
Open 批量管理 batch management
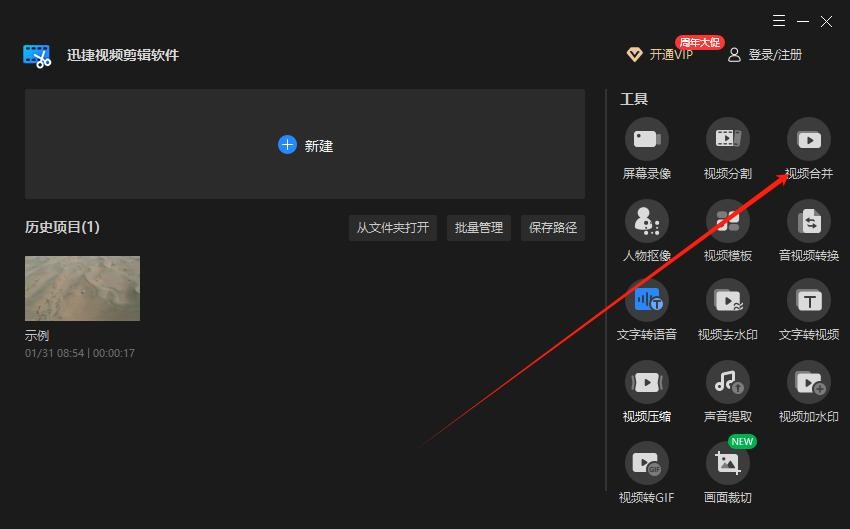479,228
